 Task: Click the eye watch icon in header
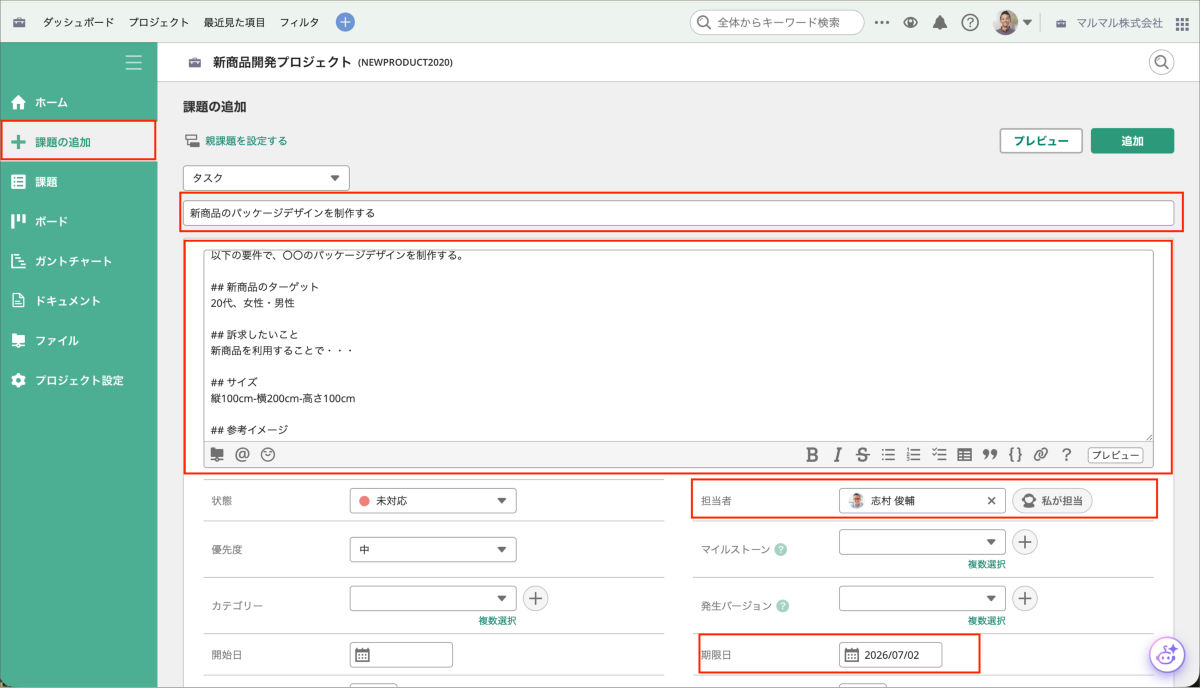(910, 22)
